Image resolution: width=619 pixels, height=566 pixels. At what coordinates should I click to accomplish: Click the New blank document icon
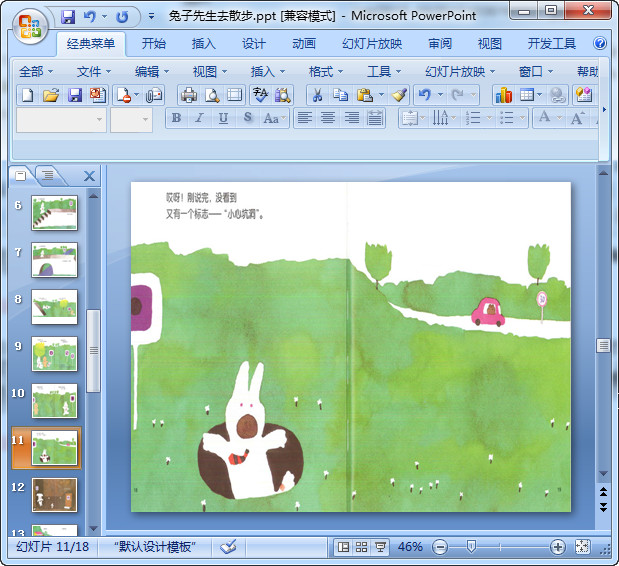[27, 95]
